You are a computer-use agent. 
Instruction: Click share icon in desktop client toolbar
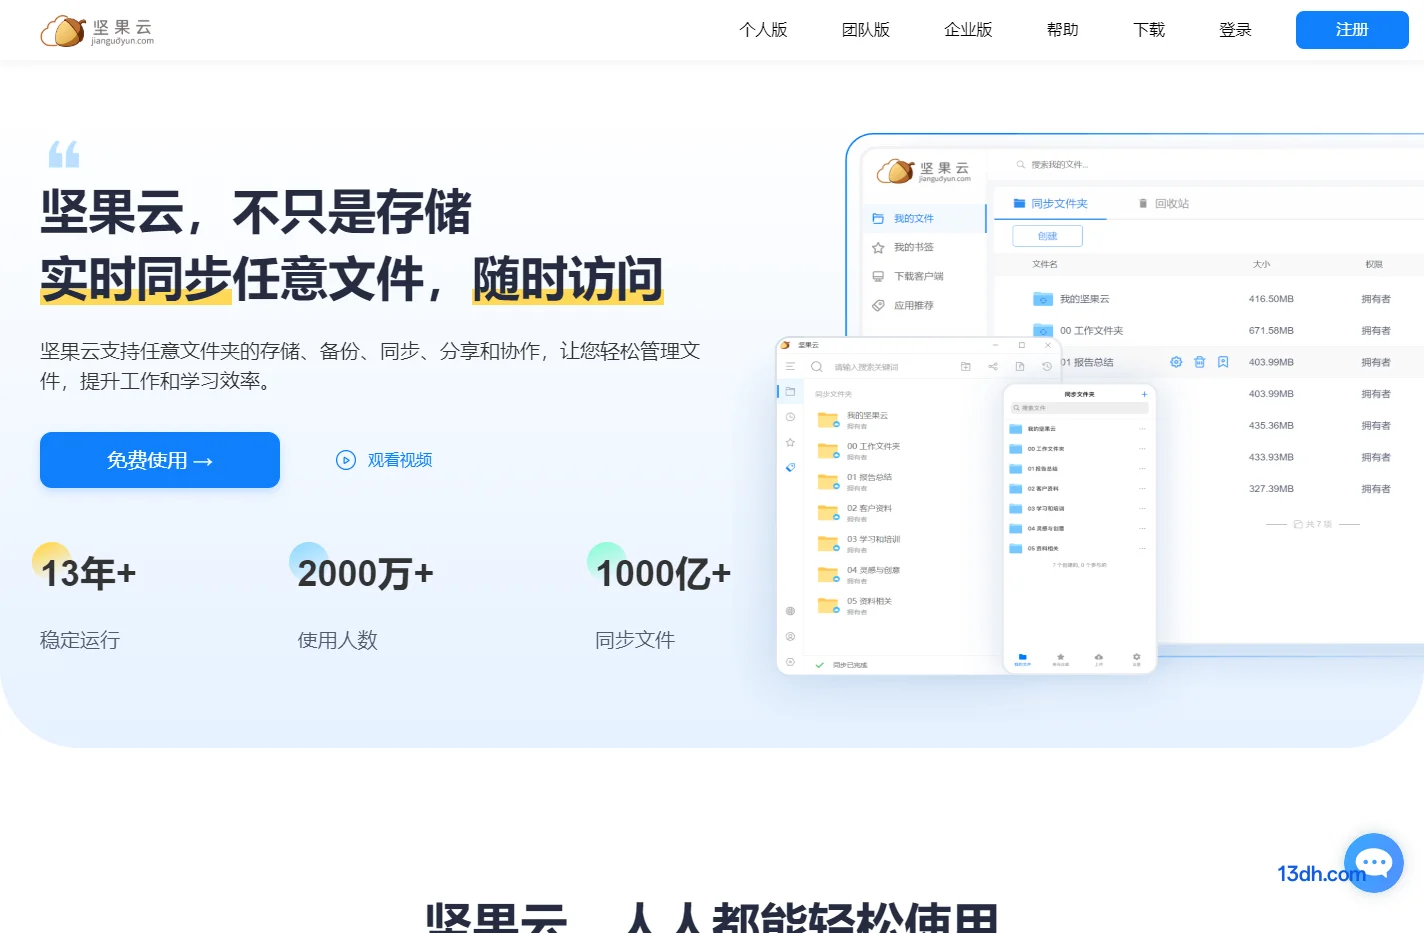pyautogui.click(x=993, y=367)
